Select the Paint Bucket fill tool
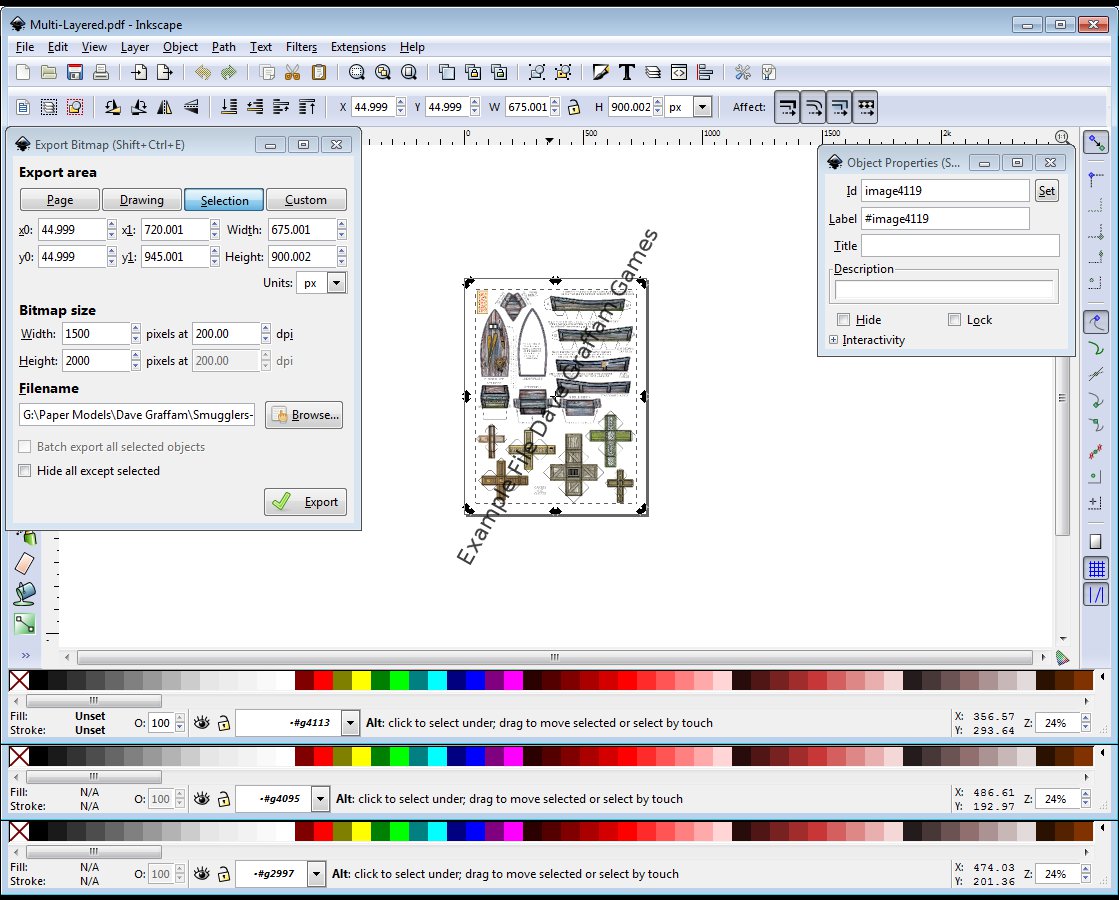The height and width of the screenshot is (900, 1119). [24, 593]
